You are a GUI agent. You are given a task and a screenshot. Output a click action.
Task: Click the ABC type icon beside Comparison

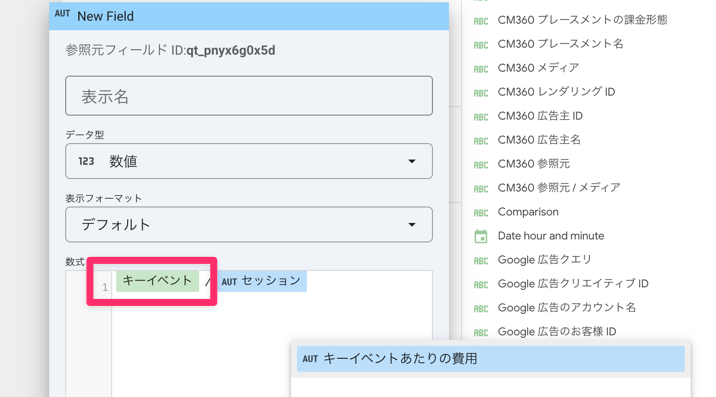tap(481, 213)
